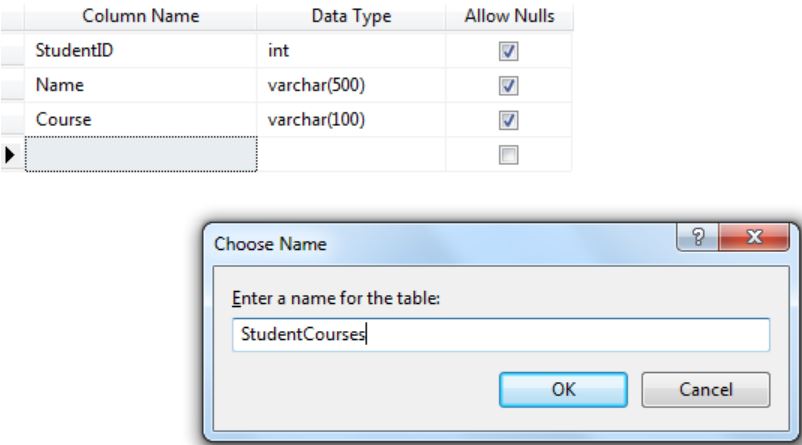802x445 pixels.
Task: Click the Allow Nulls header
Action: (x=509, y=16)
